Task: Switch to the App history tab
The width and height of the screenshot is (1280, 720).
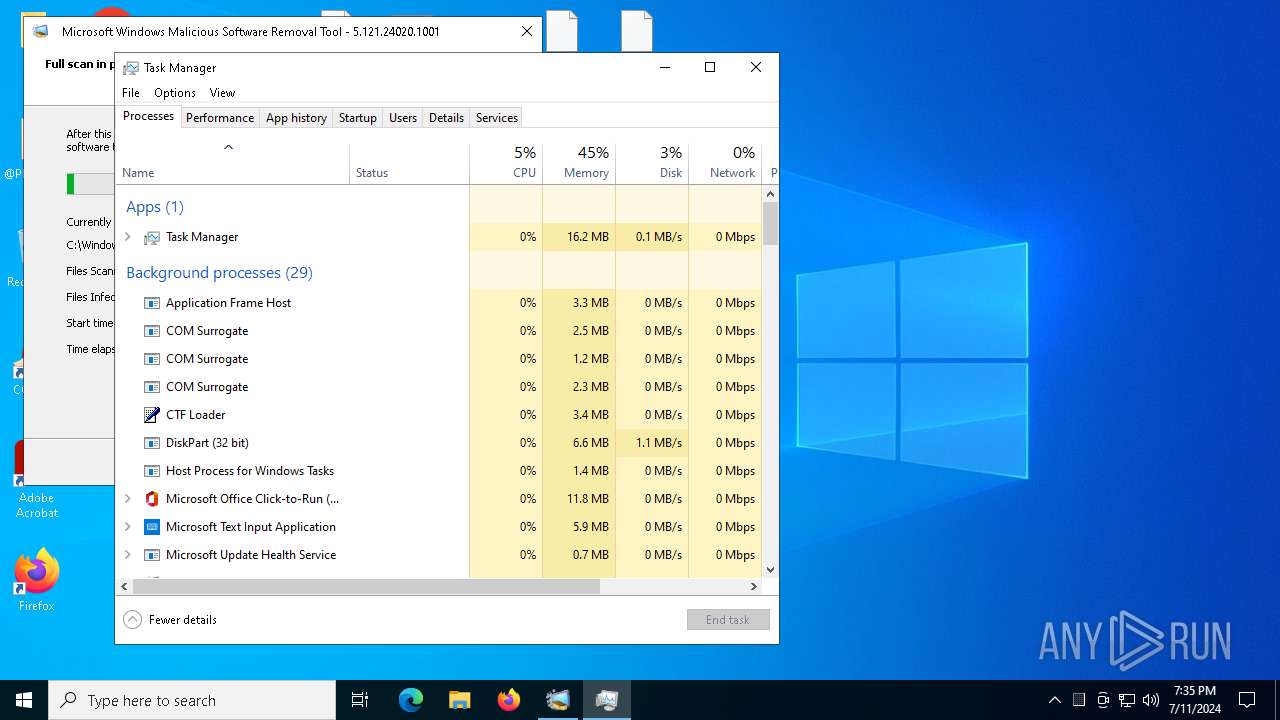Action: tap(296, 118)
